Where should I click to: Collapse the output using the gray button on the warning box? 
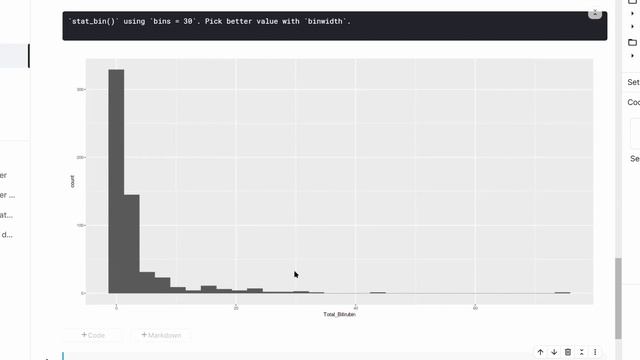595,13
